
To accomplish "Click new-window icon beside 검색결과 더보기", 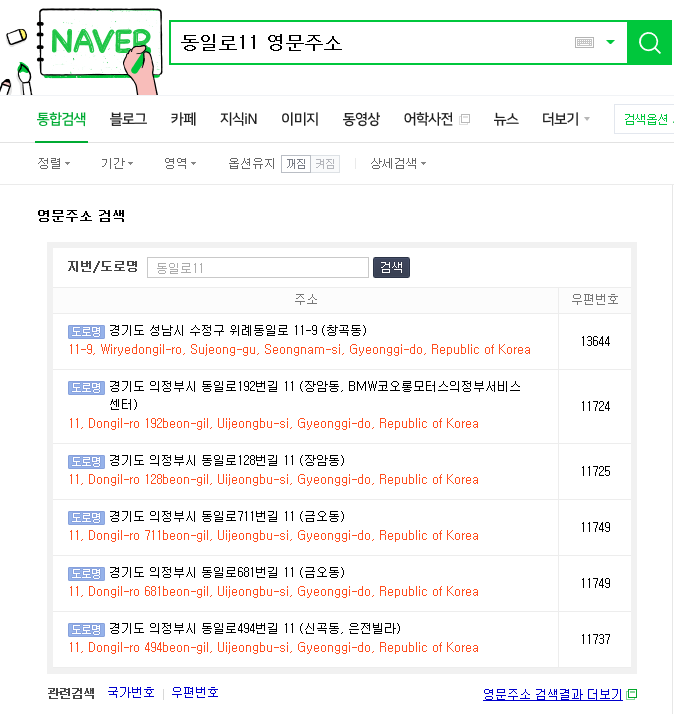I will point(632,694).
